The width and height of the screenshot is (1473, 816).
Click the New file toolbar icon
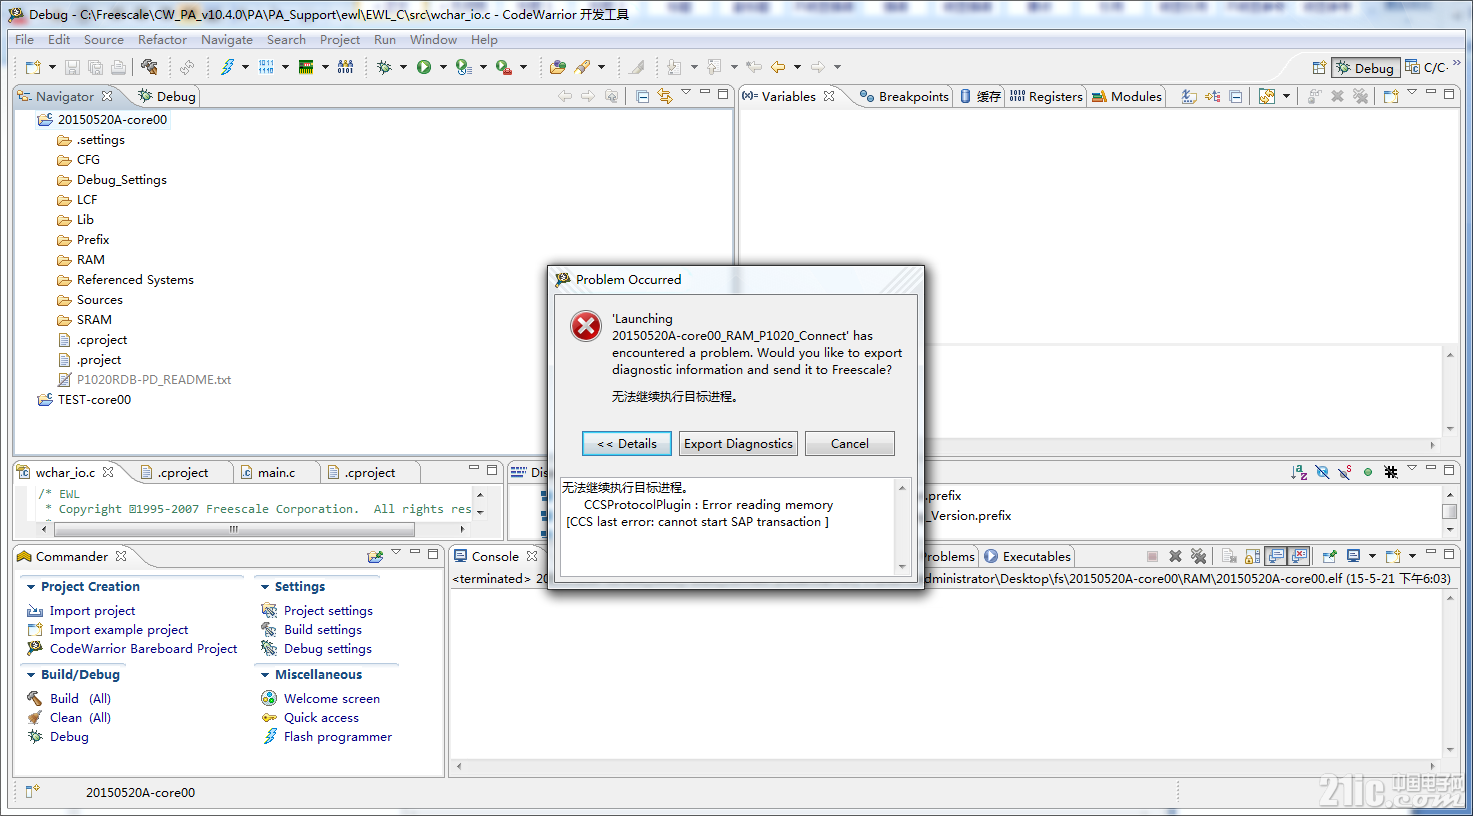tap(33, 67)
